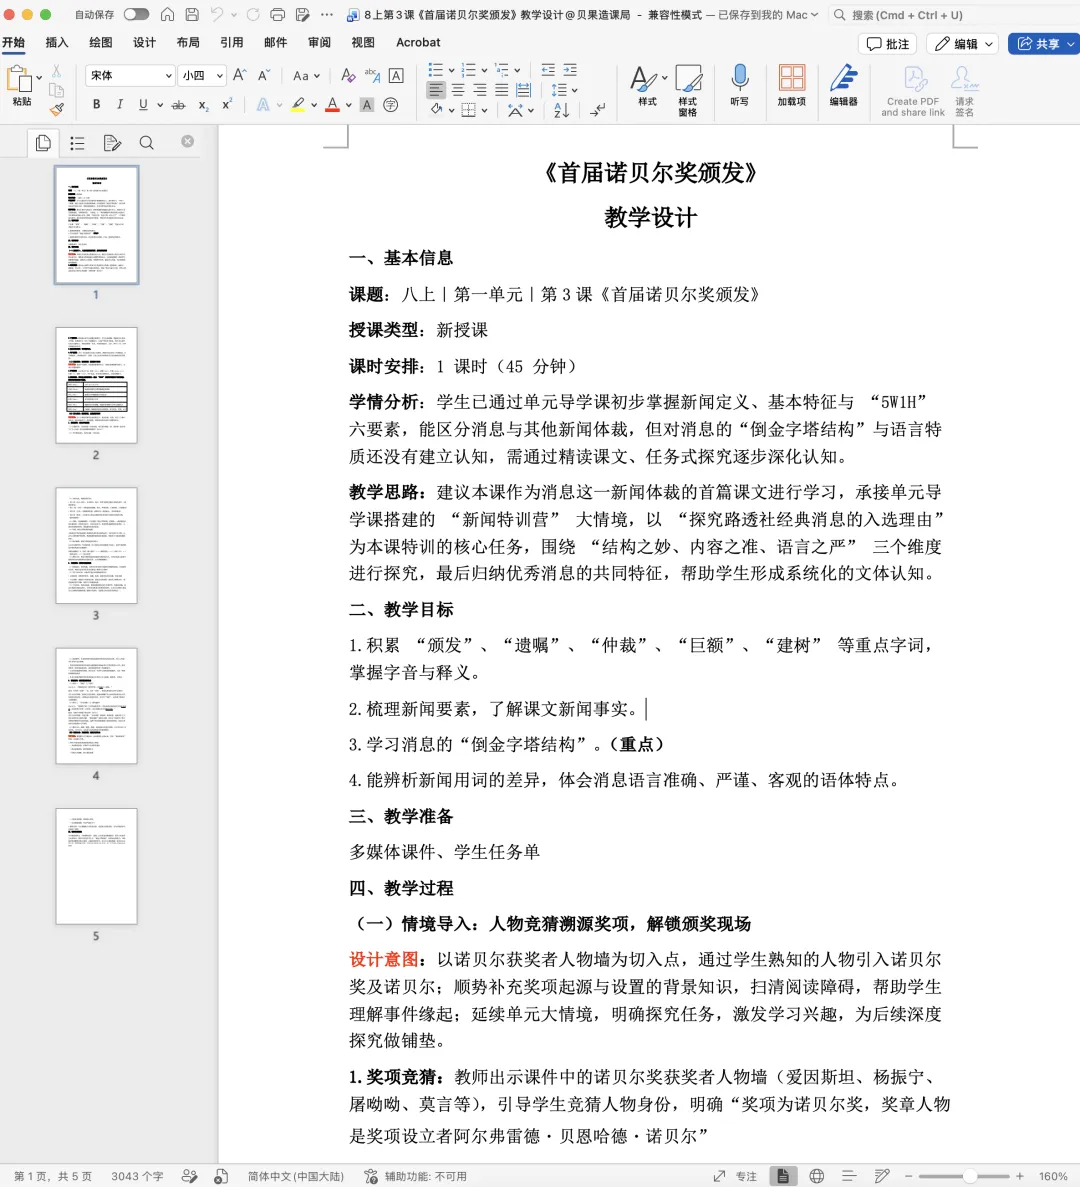Screen dimensions: 1080x1187
Task: Click the 批注 comments button
Action: click(888, 44)
